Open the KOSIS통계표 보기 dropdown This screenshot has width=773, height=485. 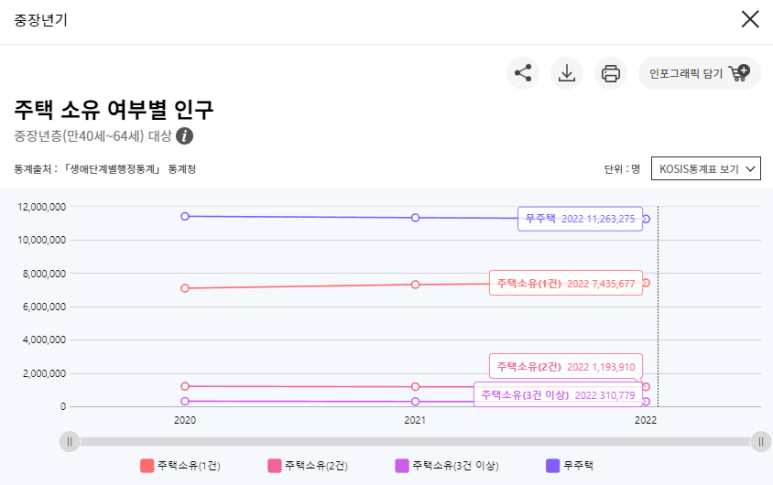[705, 169]
